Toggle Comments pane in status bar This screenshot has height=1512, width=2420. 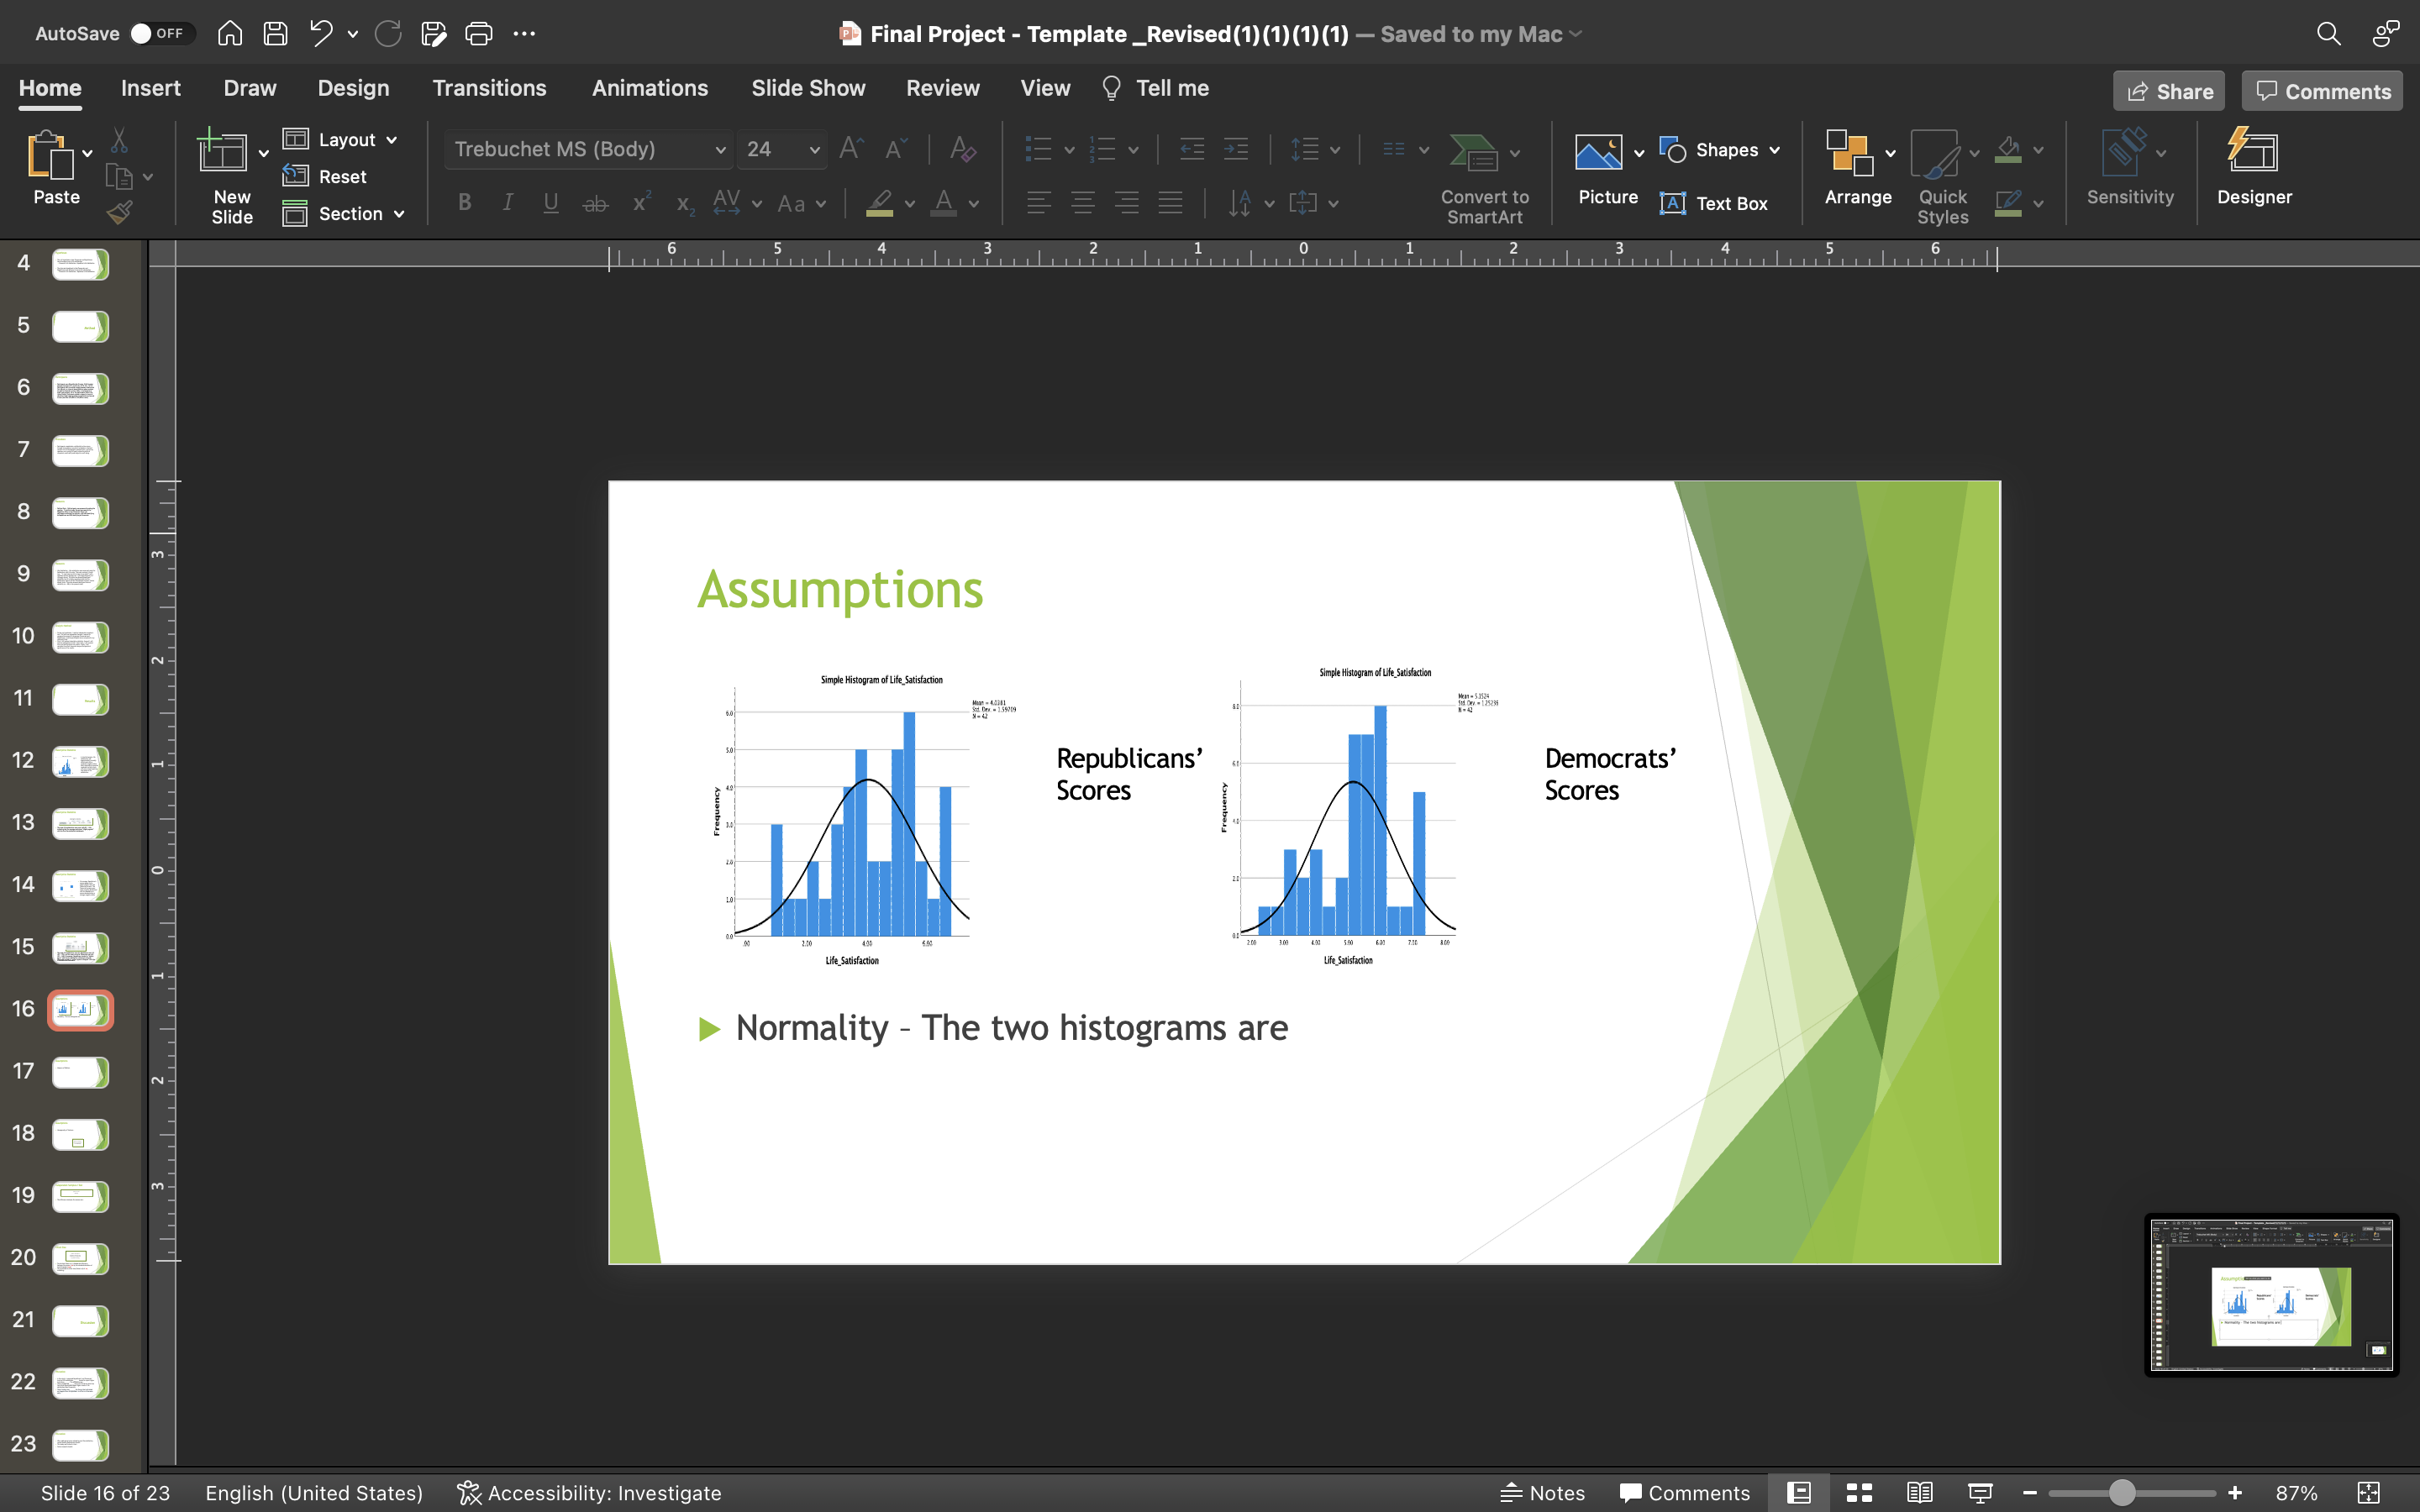tap(1685, 1493)
